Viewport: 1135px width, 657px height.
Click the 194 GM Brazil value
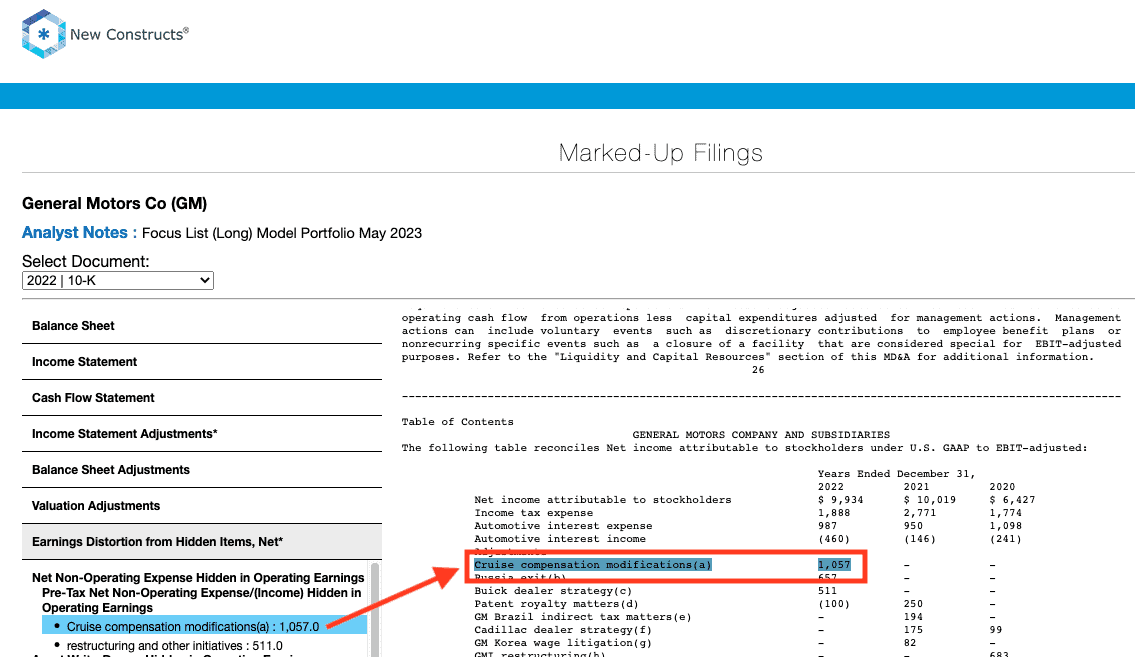pyautogui.click(x=913, y=617)
